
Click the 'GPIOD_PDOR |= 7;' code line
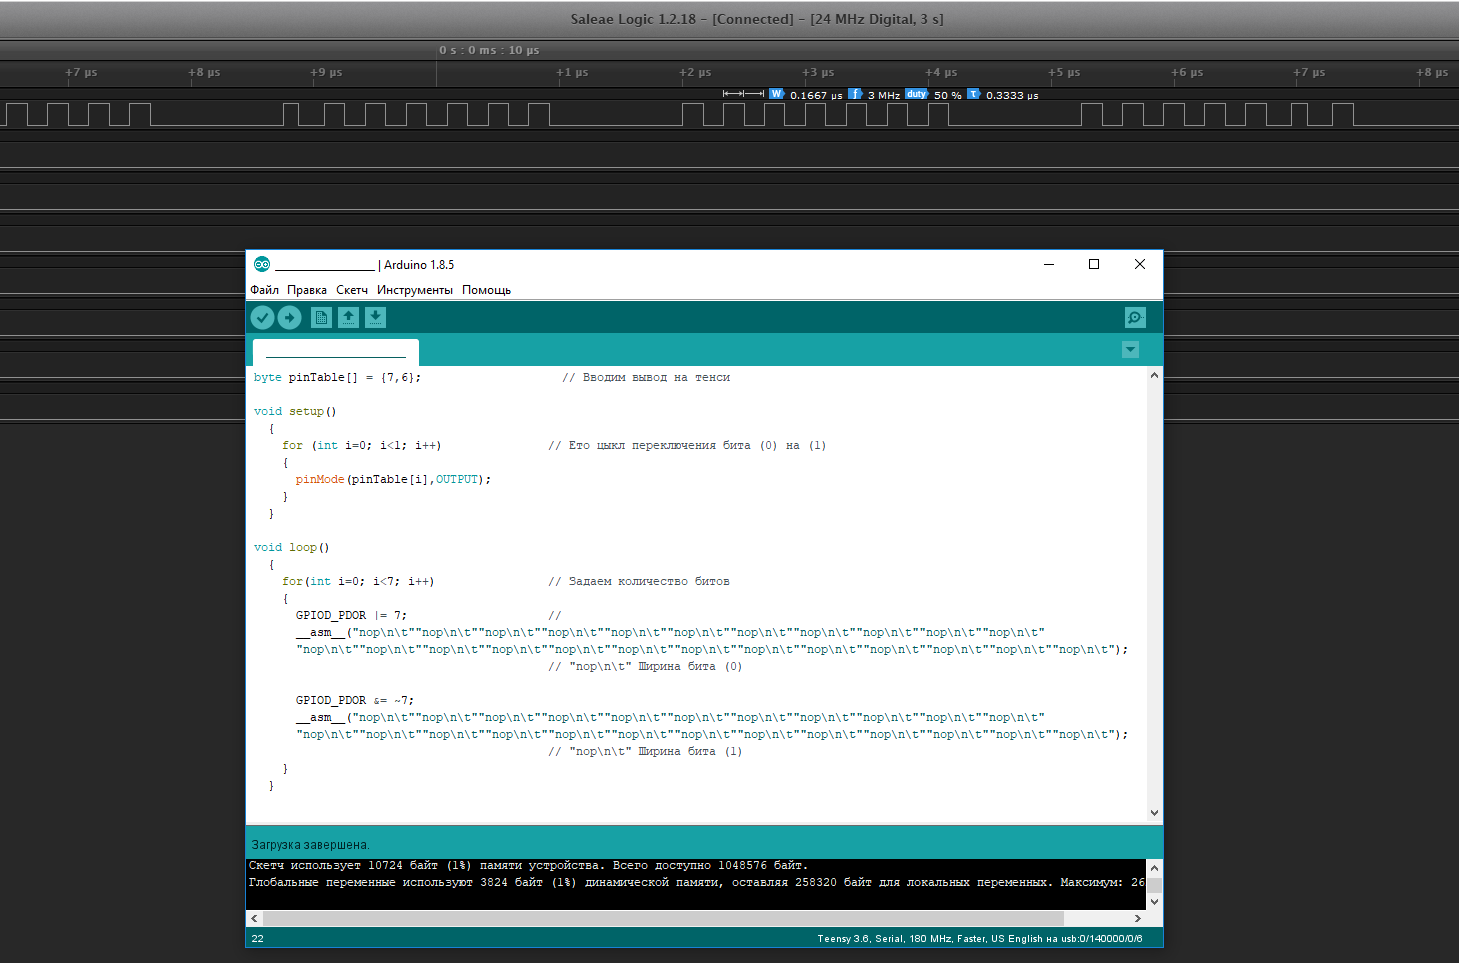pyautogui.click(x=351, y=616)
